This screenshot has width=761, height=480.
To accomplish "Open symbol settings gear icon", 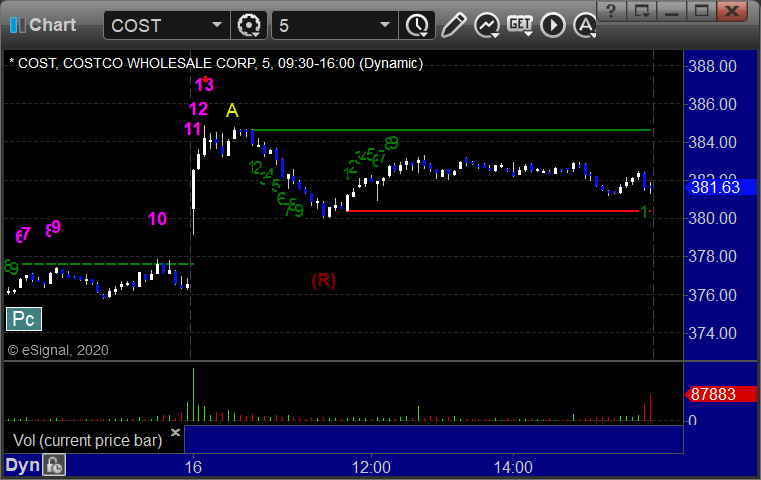I will point(249,25).
